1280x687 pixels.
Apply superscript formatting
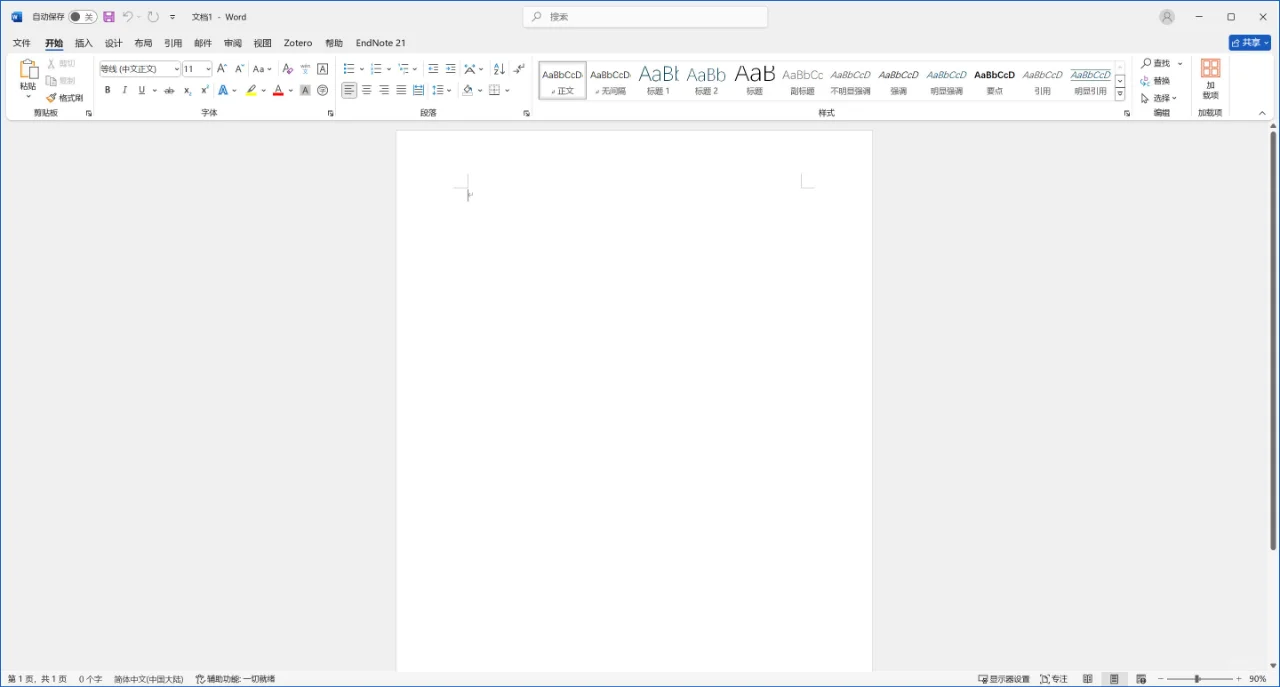[202, 90]
